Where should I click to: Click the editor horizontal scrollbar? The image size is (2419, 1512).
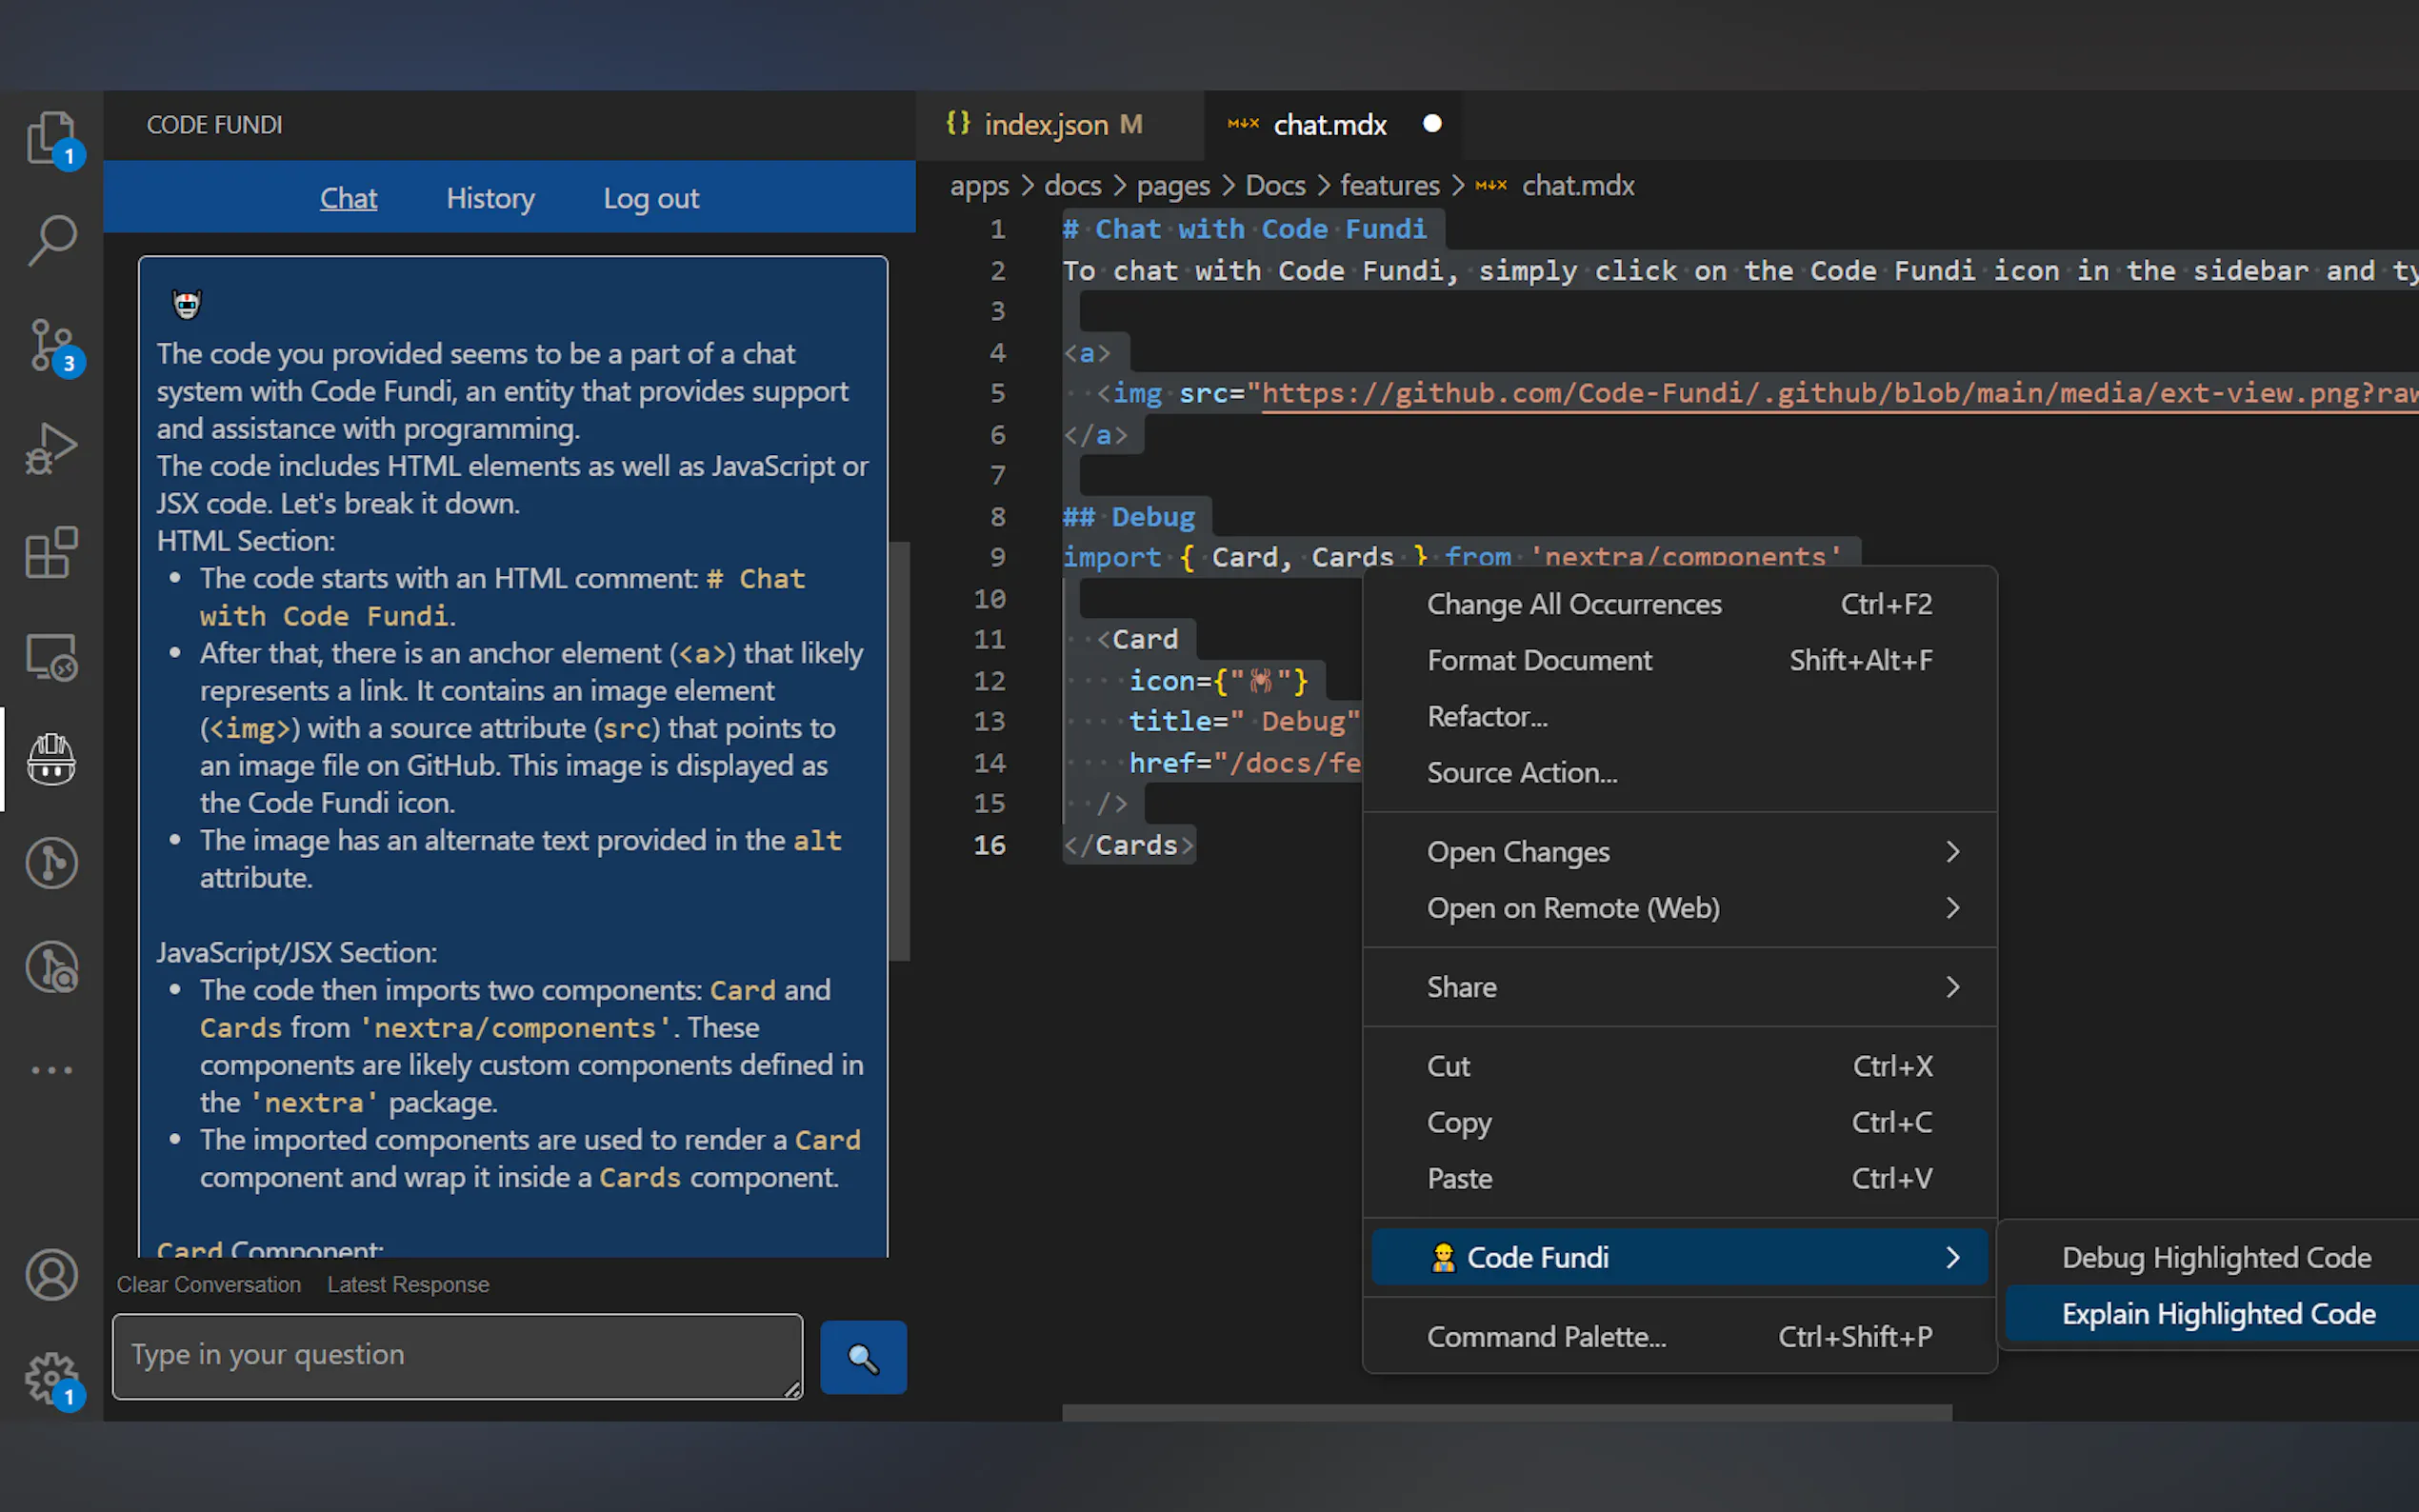click(1506, 1412)
